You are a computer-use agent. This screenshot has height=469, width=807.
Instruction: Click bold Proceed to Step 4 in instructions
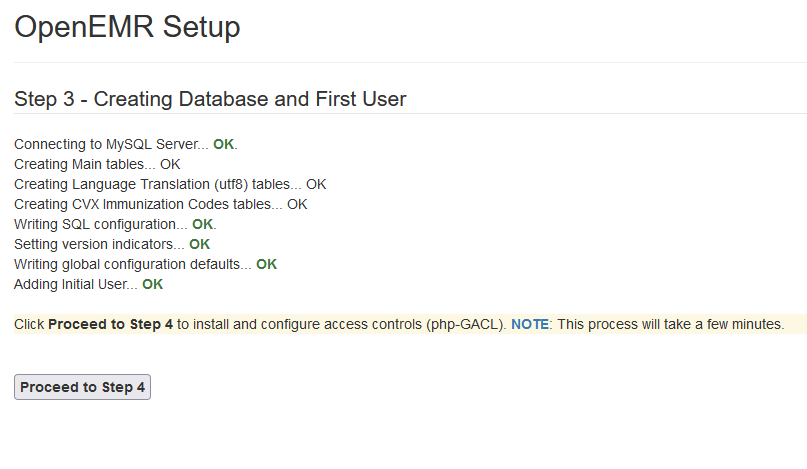tap(110, 325)
